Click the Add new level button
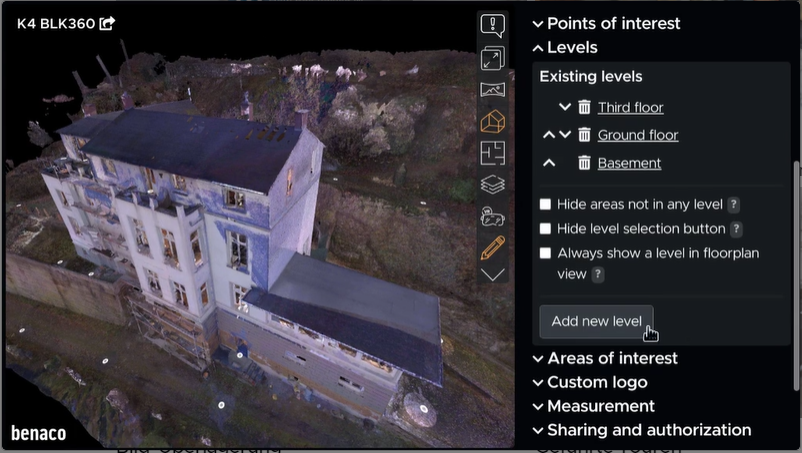 click(x=596, y=322)
